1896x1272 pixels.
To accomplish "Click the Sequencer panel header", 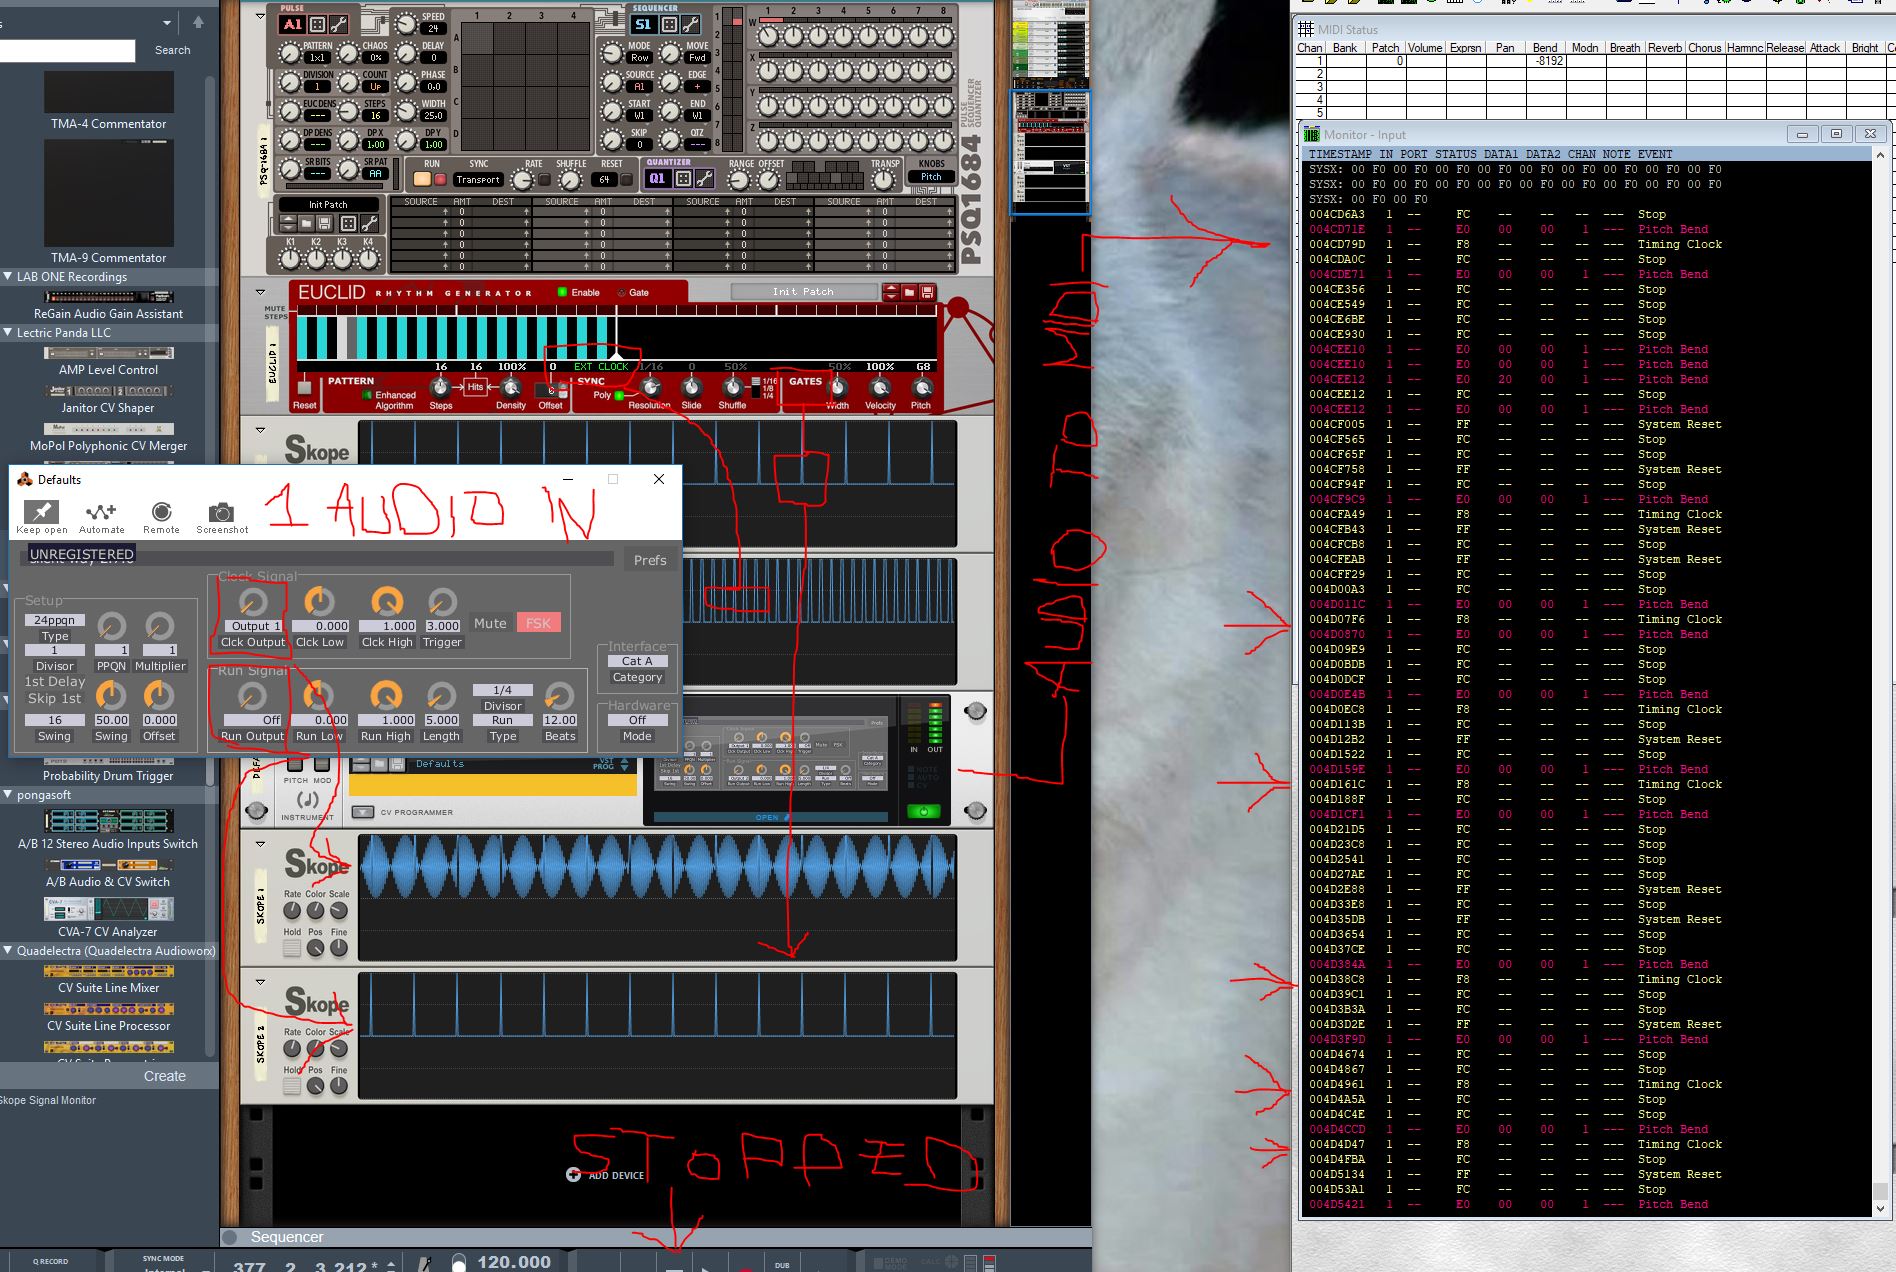I will tap(655, 1237).
